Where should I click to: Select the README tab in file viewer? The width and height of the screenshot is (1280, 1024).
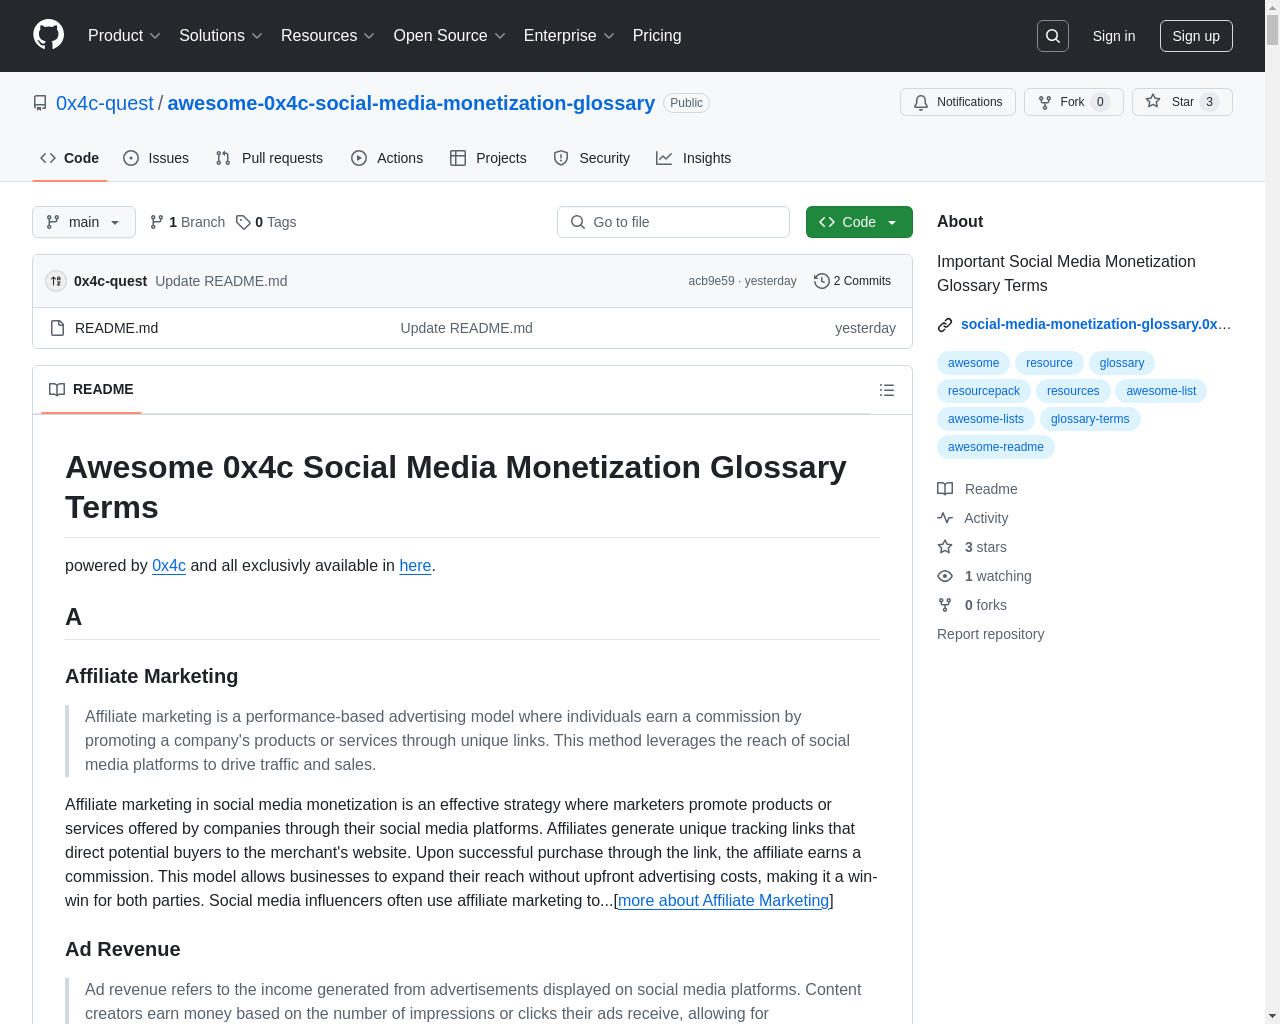click(x=91, y=390)
